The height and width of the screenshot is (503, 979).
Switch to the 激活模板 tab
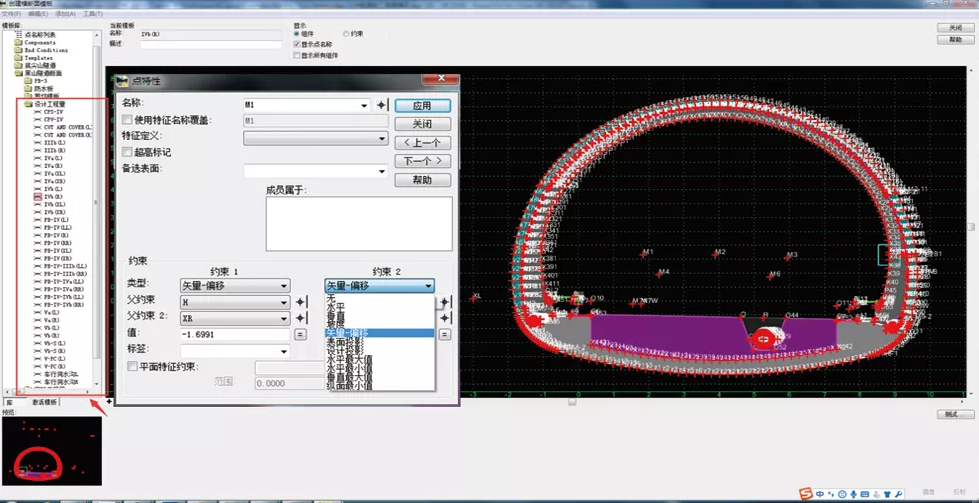44,403
